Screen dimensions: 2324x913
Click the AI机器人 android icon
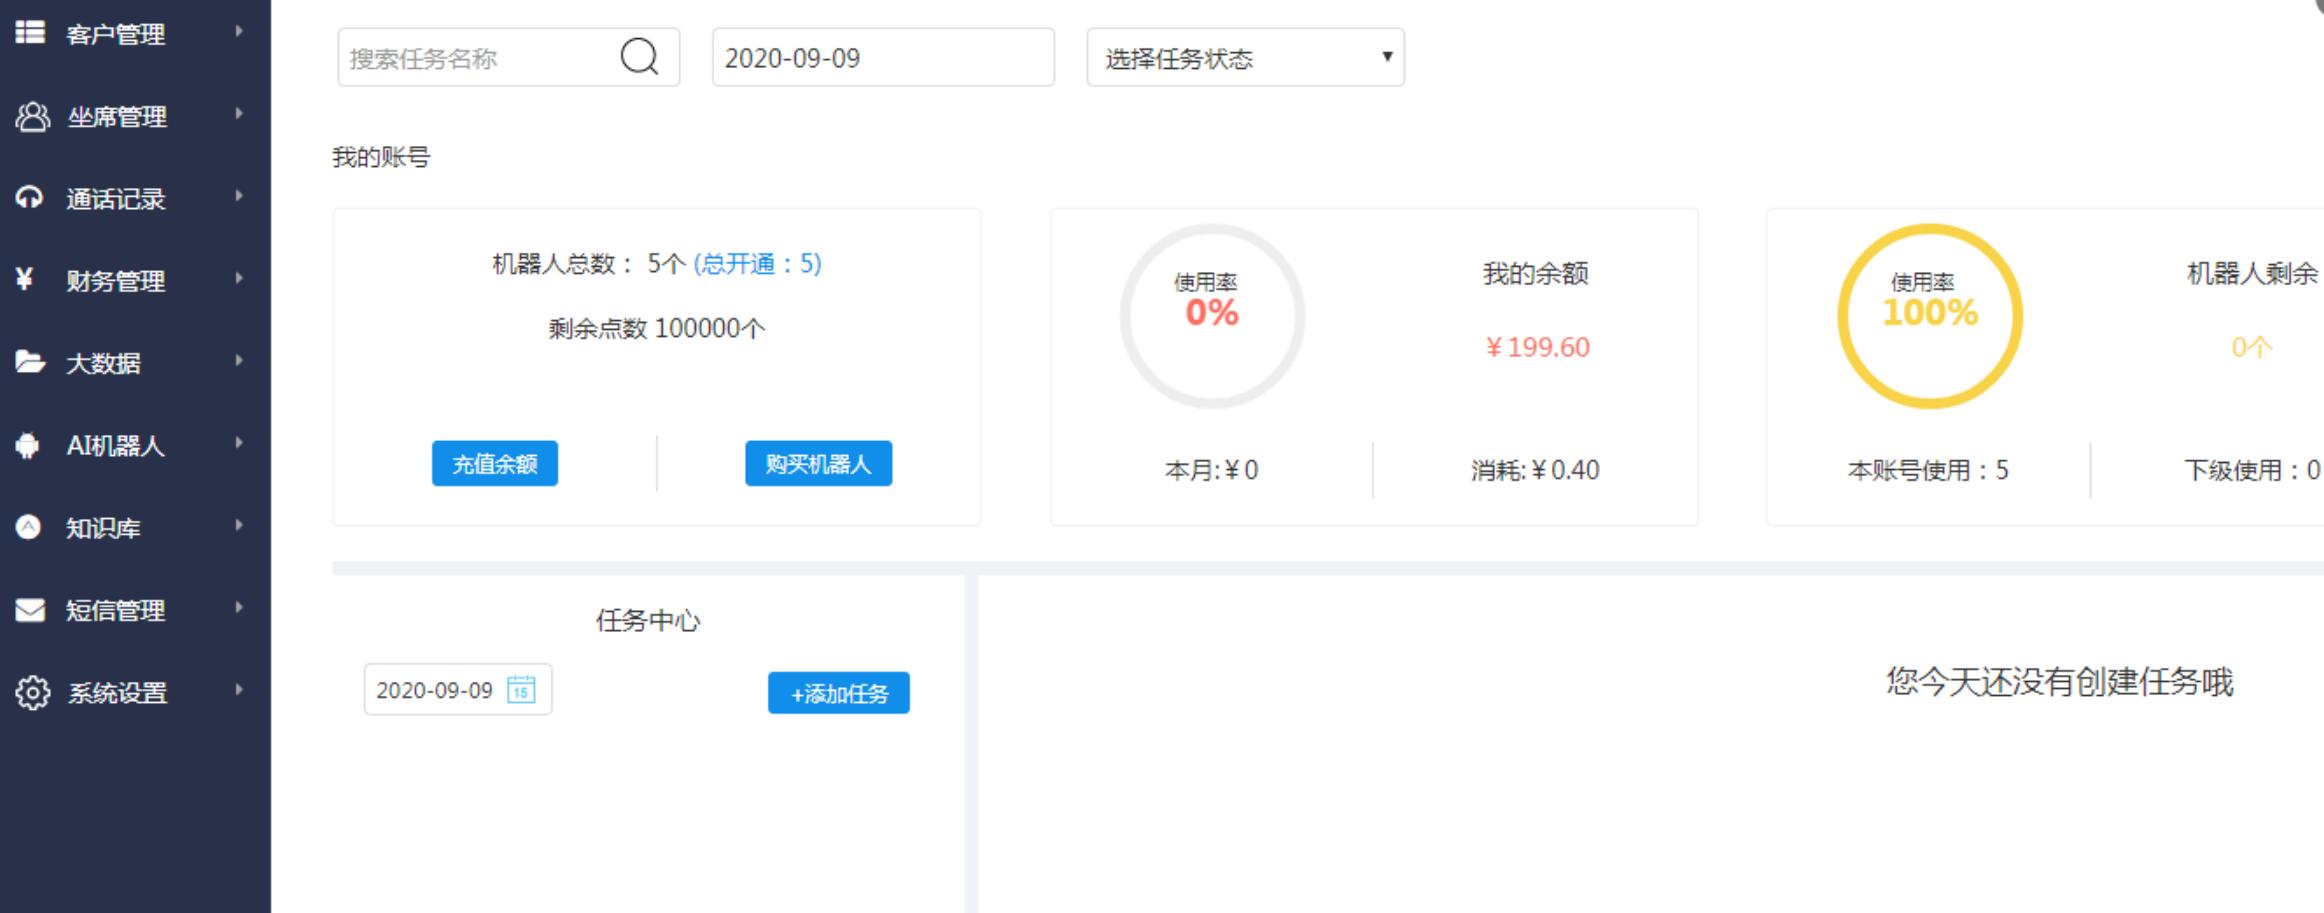(x=28, y=445)
